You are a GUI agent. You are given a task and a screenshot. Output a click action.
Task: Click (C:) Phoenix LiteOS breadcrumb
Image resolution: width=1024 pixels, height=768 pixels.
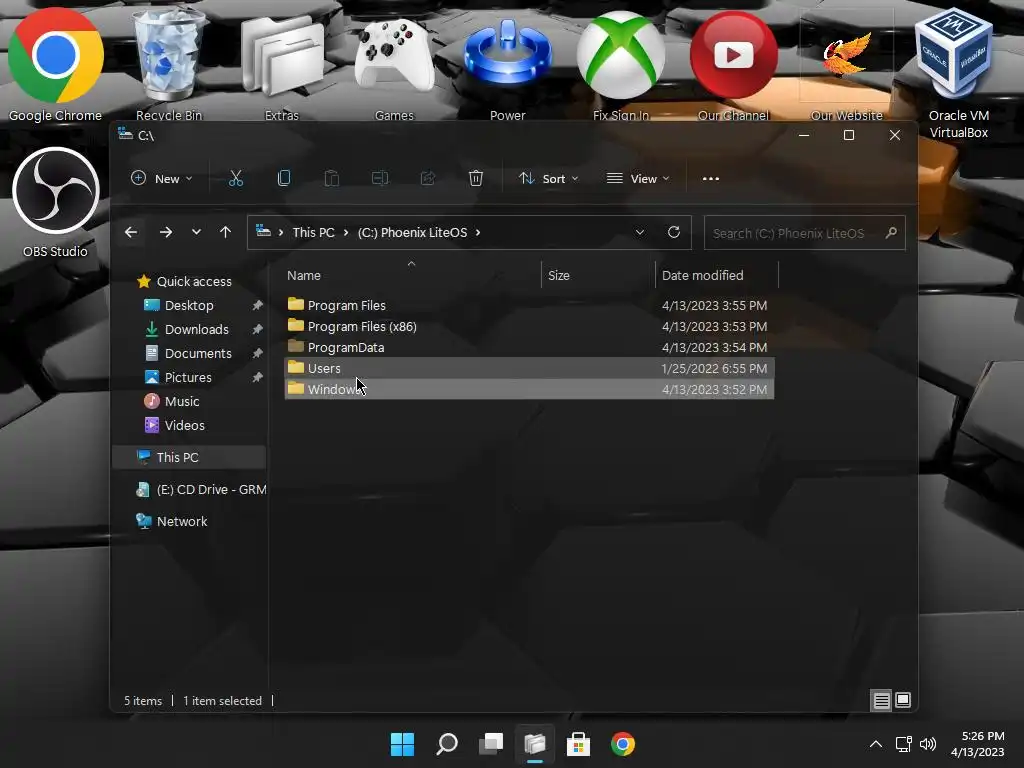412,232
